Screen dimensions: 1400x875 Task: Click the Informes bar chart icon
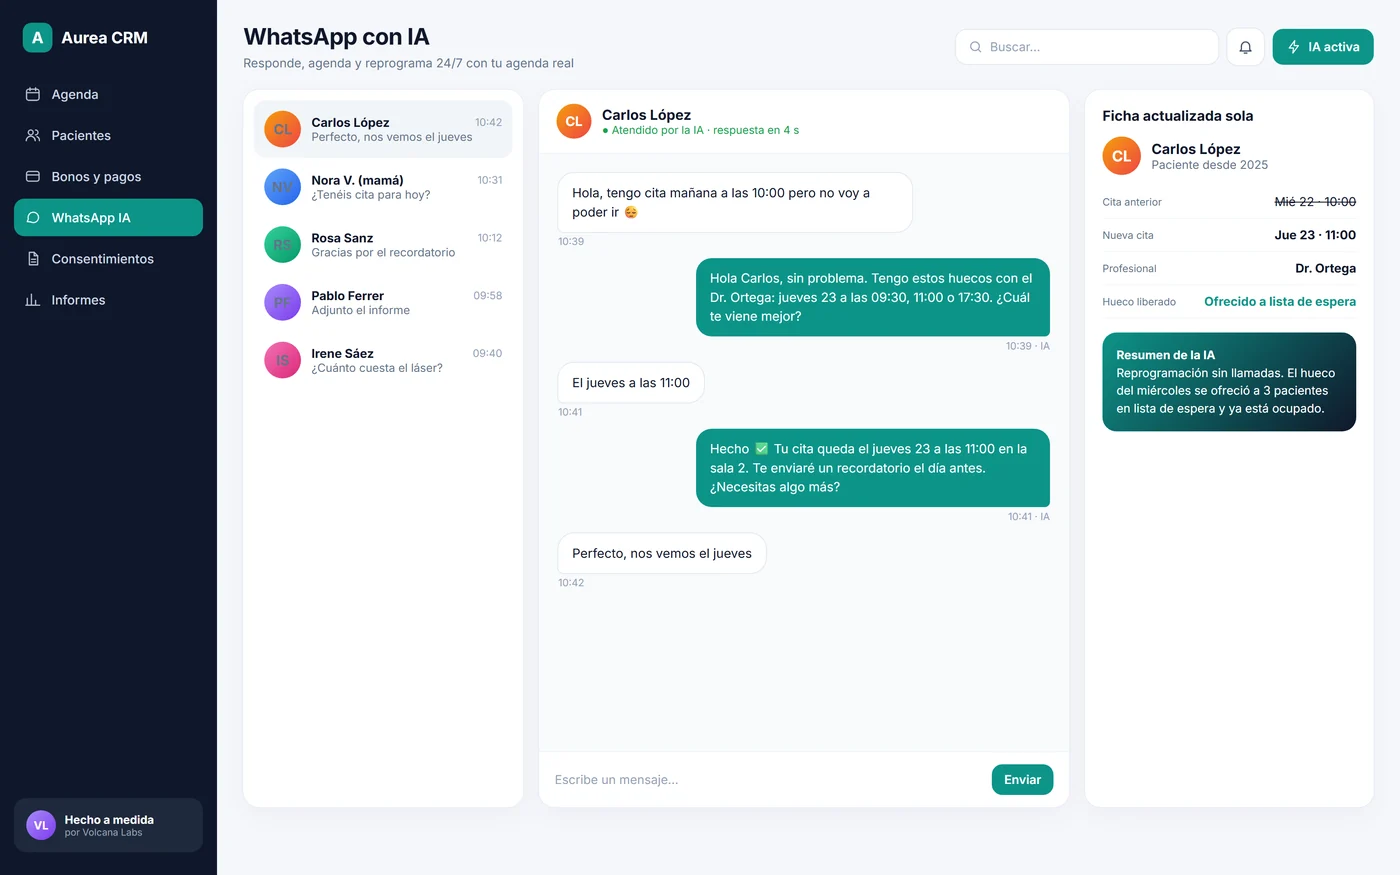coord(33,300)
